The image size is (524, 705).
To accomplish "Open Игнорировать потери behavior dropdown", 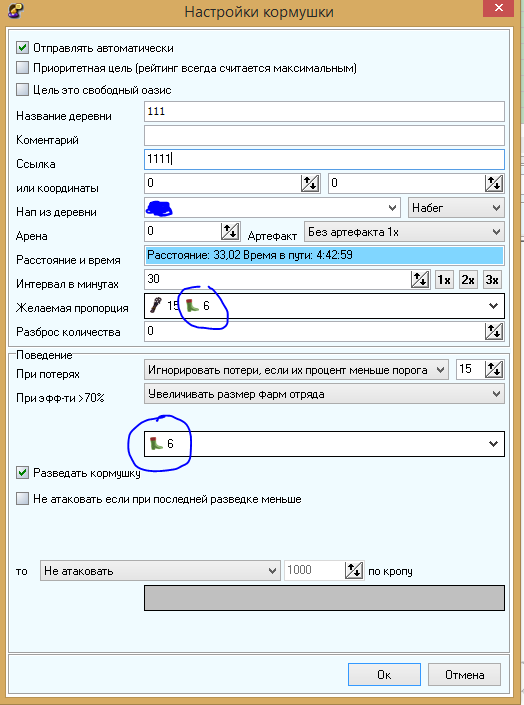I will click(296, 370).
